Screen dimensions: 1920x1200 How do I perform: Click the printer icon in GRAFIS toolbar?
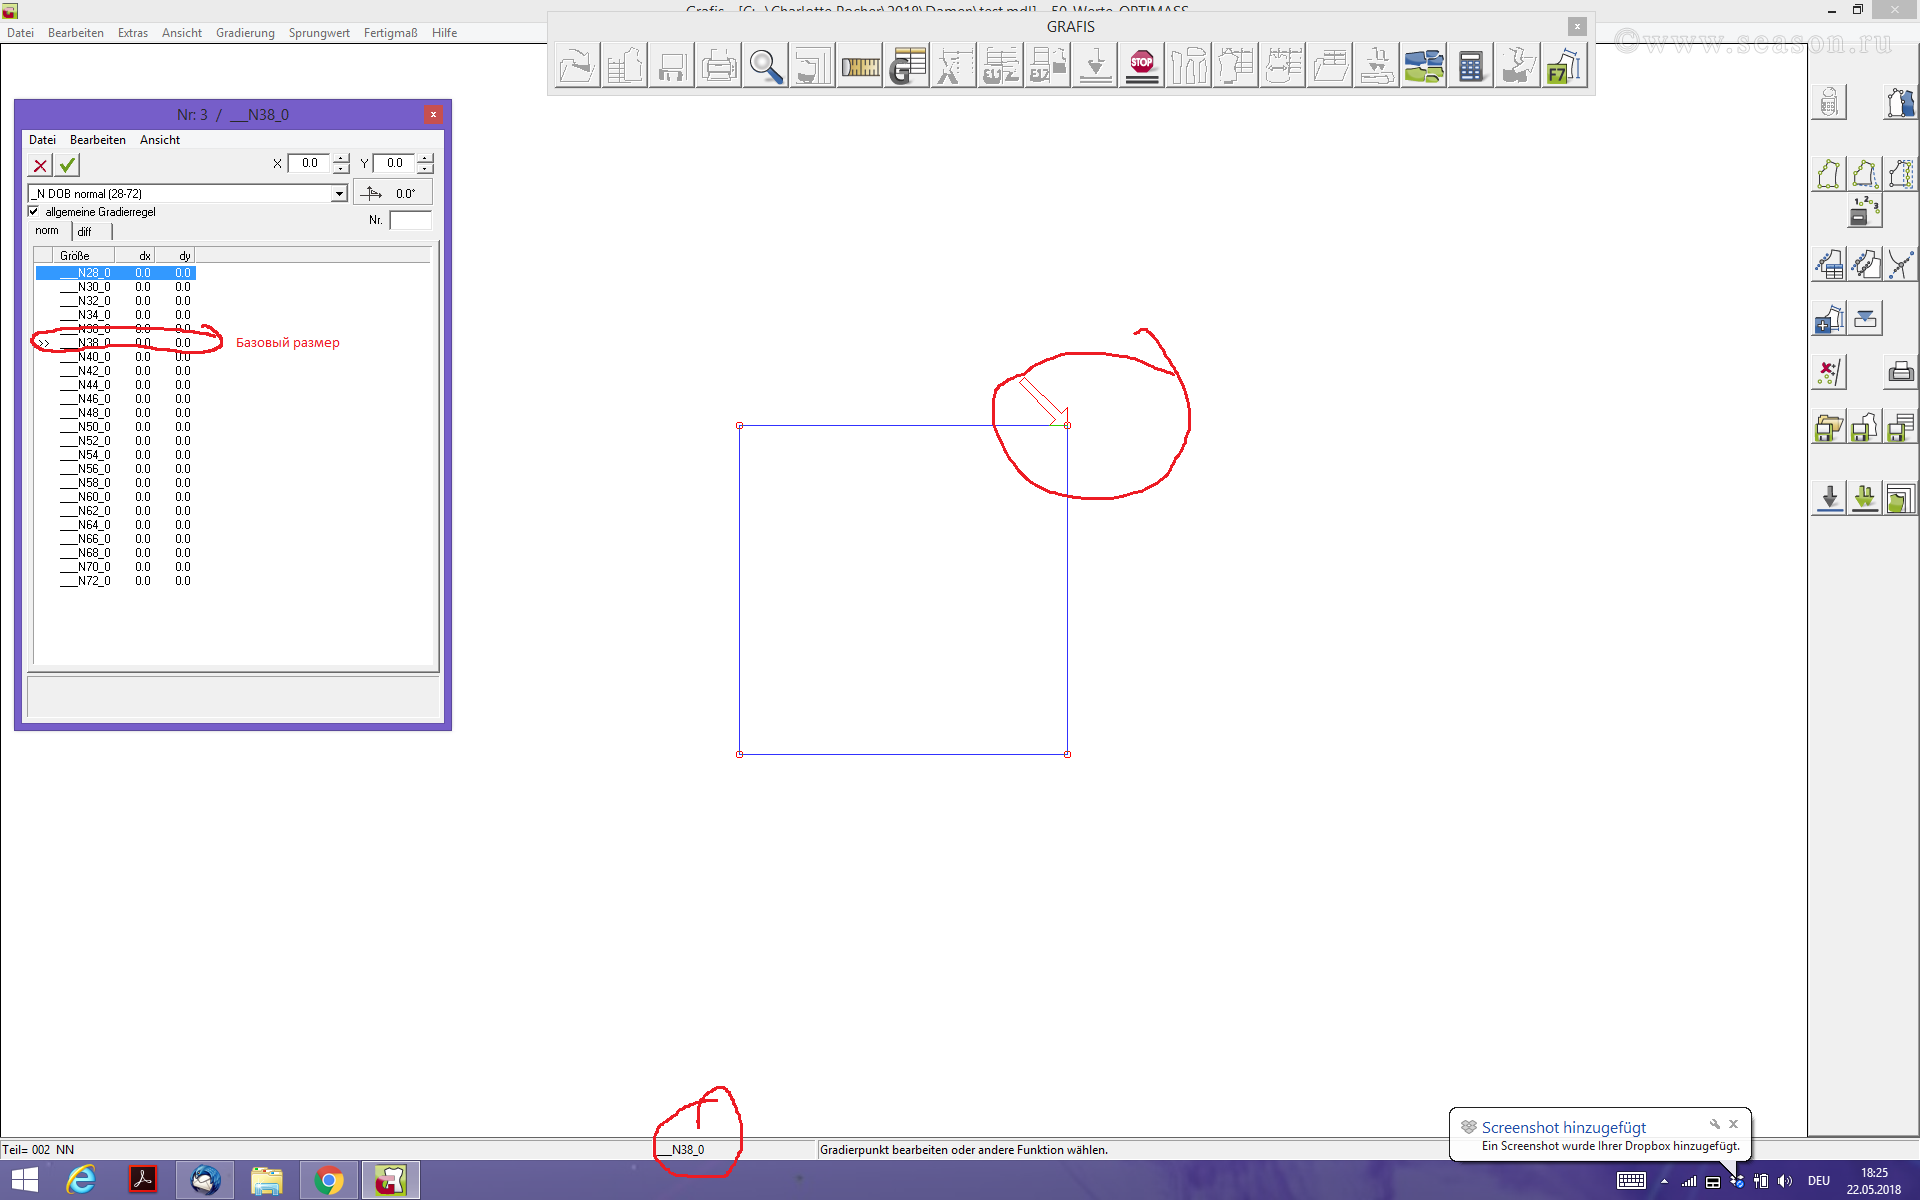(x=718, y=66)
